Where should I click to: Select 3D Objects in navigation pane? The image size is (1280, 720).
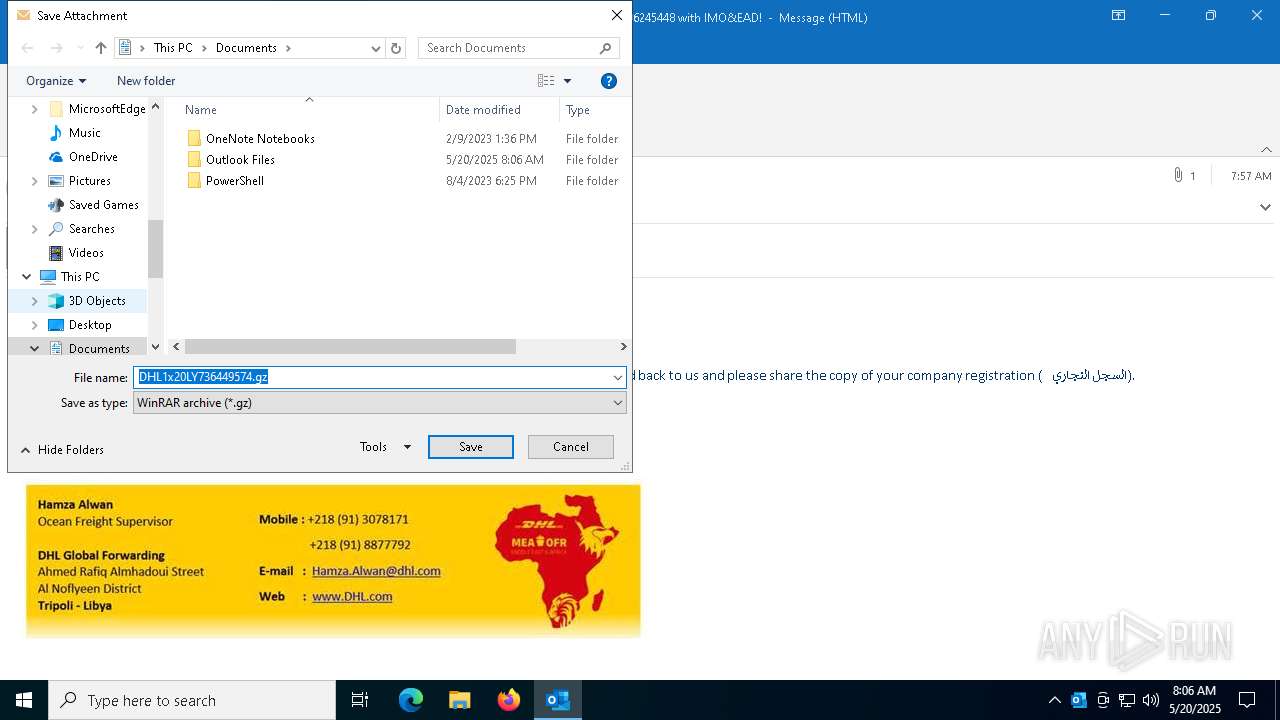(87, 301)
